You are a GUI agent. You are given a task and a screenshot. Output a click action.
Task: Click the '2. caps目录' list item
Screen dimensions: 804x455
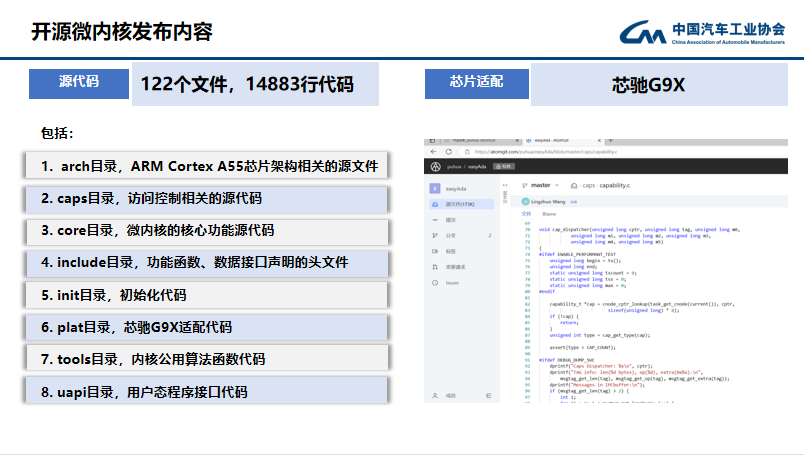tap(206, 199)
